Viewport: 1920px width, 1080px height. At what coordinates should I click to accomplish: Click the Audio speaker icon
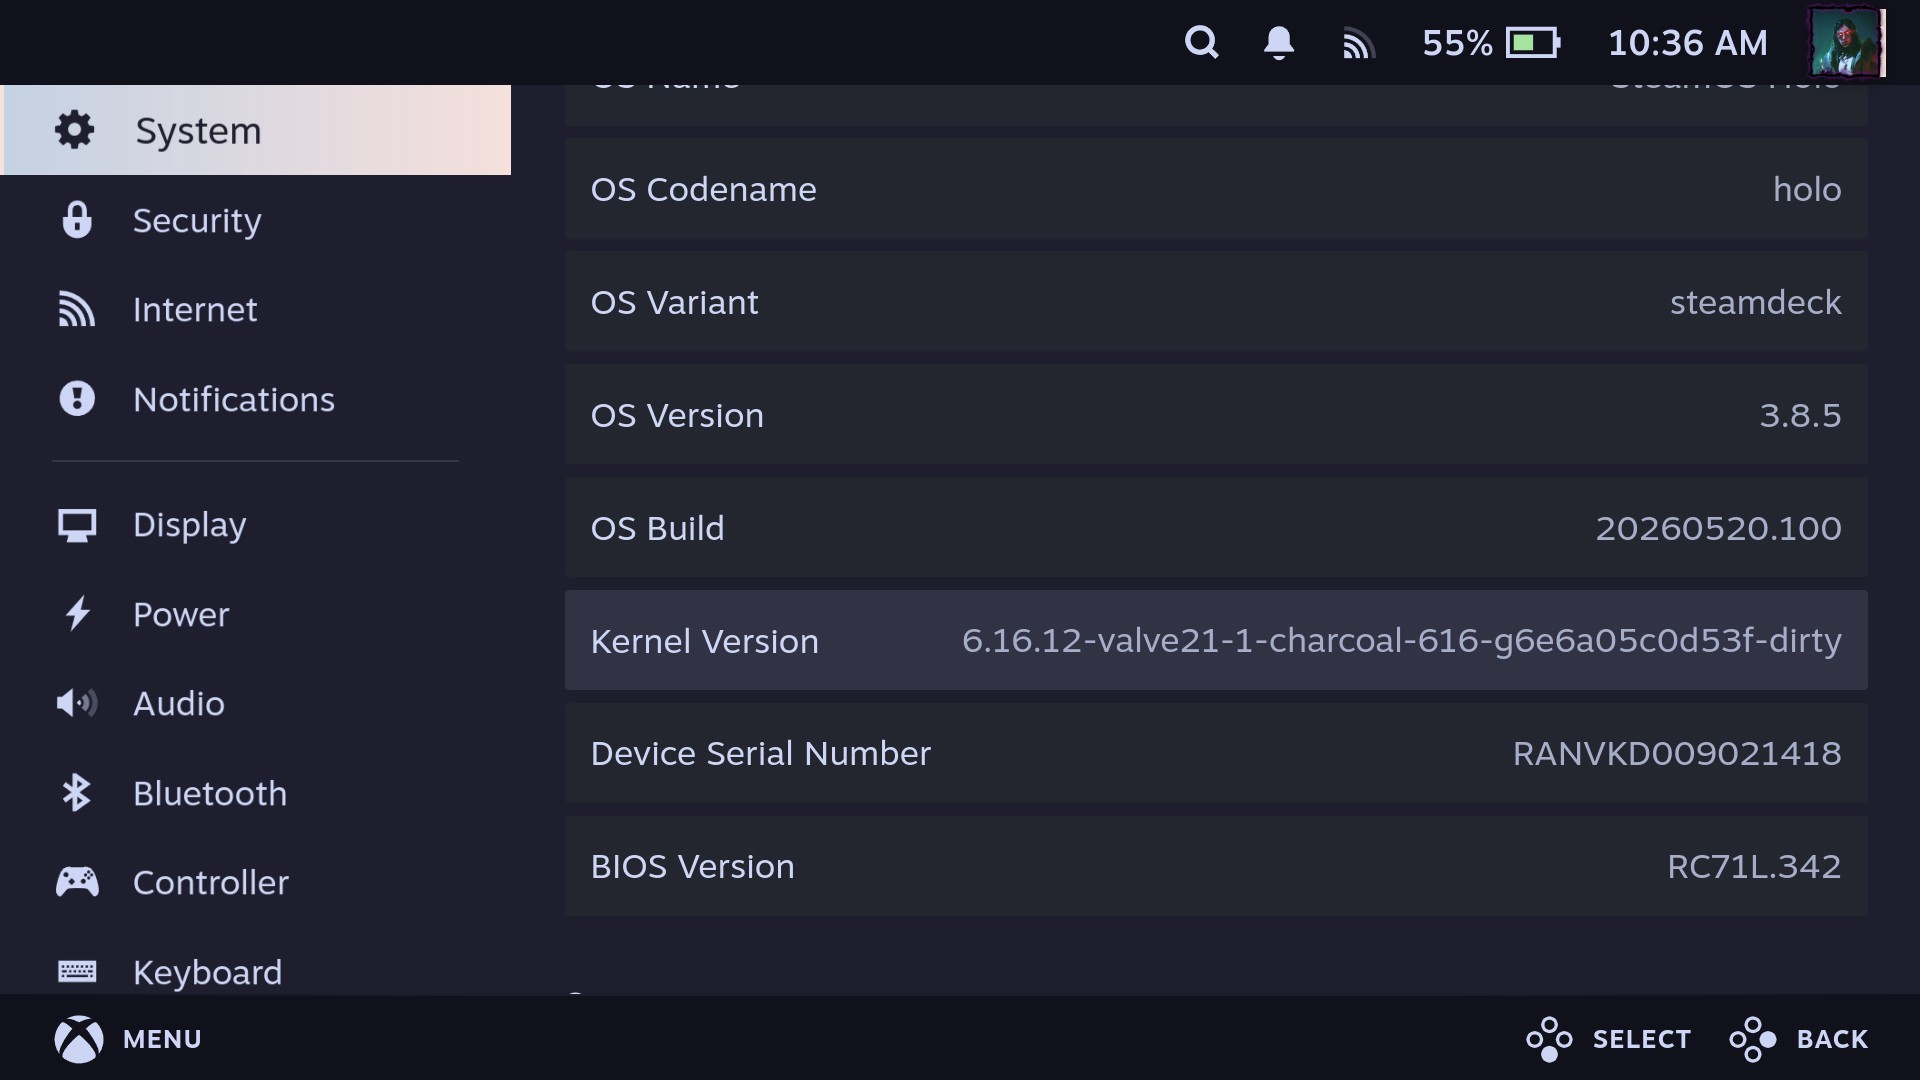tap(77, 704)
